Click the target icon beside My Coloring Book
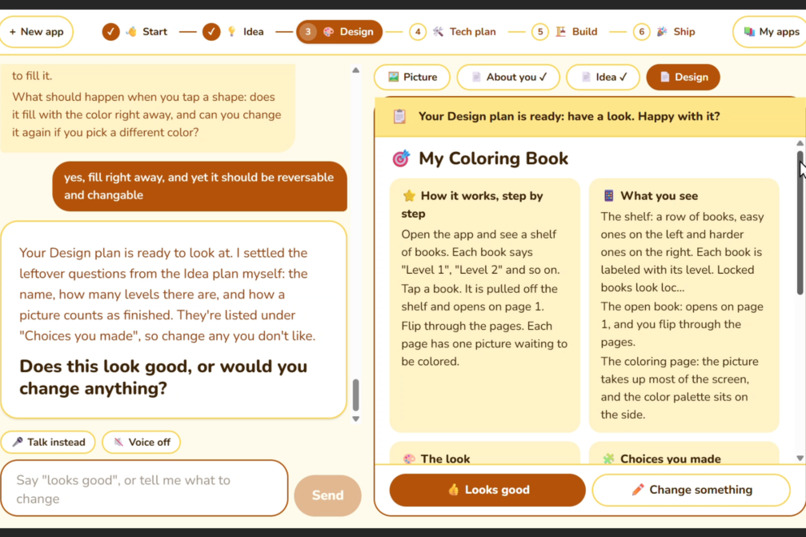The width and height of the screenshot is (806, 537). point(401,159)
